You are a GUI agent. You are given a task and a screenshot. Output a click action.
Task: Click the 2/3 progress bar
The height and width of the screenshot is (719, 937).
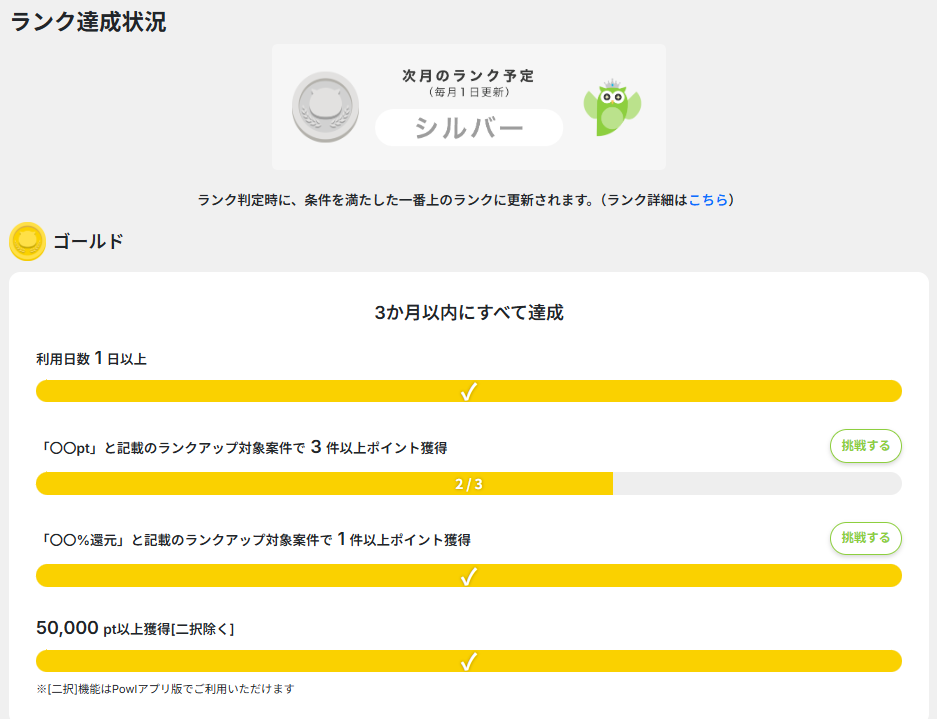click(467, 483)
